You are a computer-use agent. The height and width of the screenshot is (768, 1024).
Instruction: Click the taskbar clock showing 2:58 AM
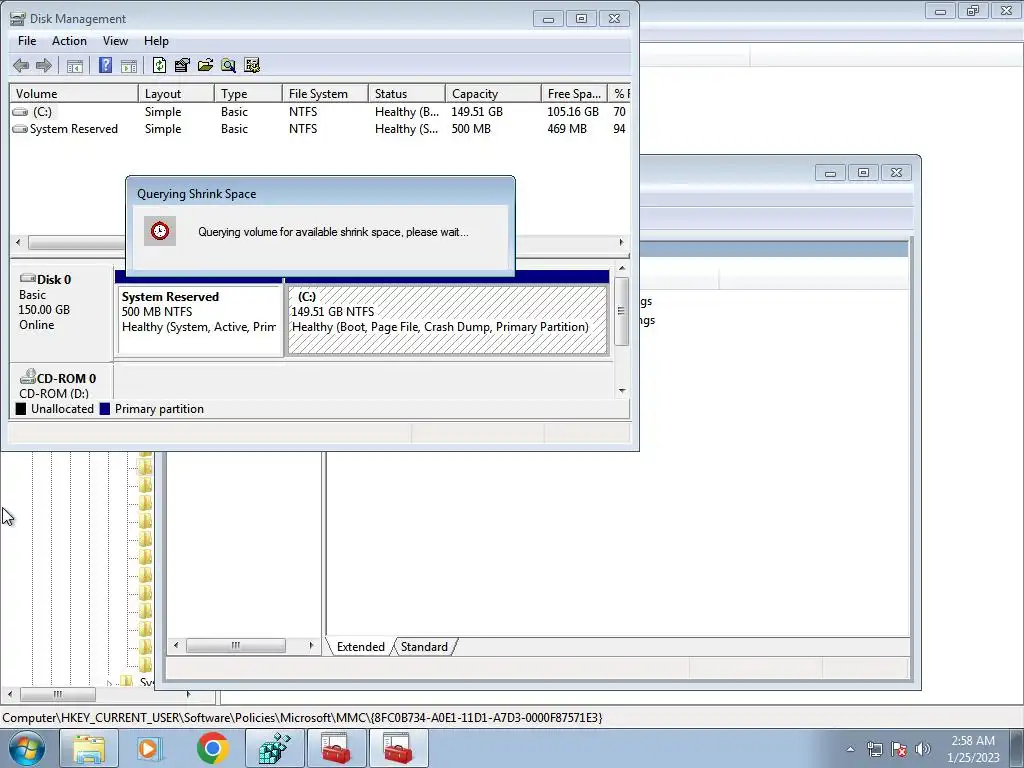click(x=973, y=749)
